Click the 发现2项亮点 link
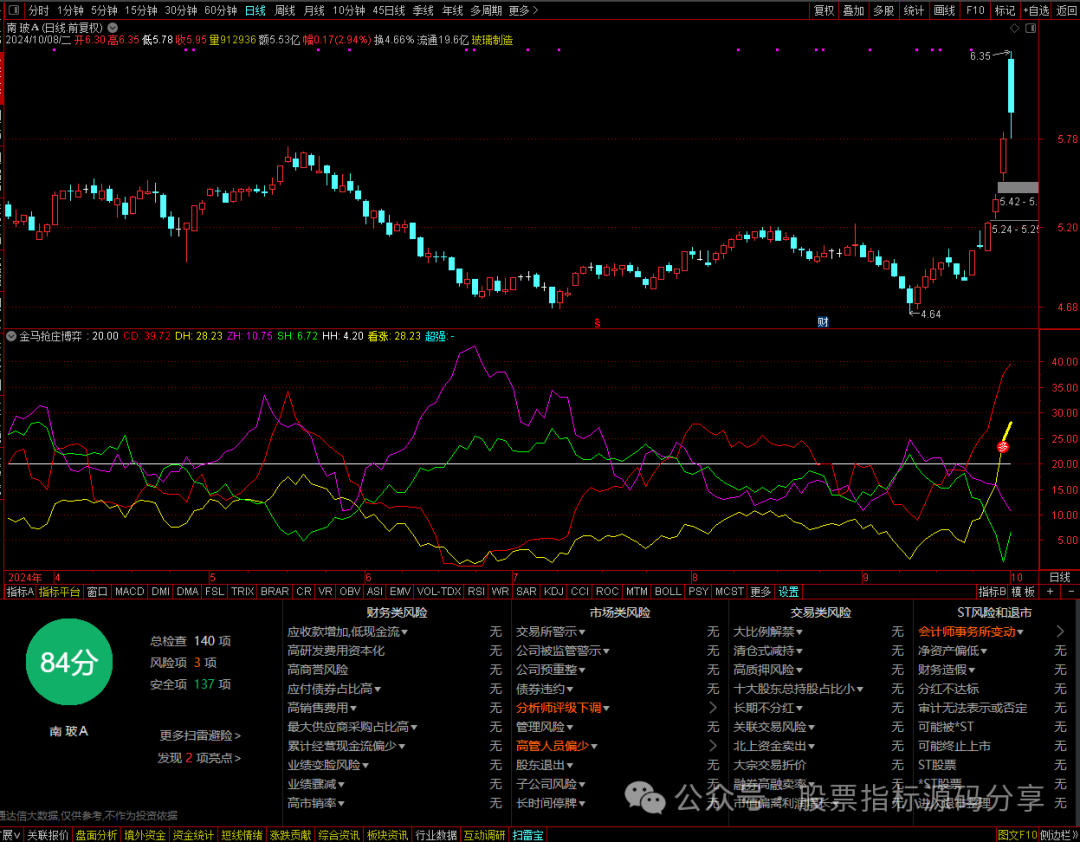The height and width of the screenshot is (842, 1080). [x=199, y=758]
